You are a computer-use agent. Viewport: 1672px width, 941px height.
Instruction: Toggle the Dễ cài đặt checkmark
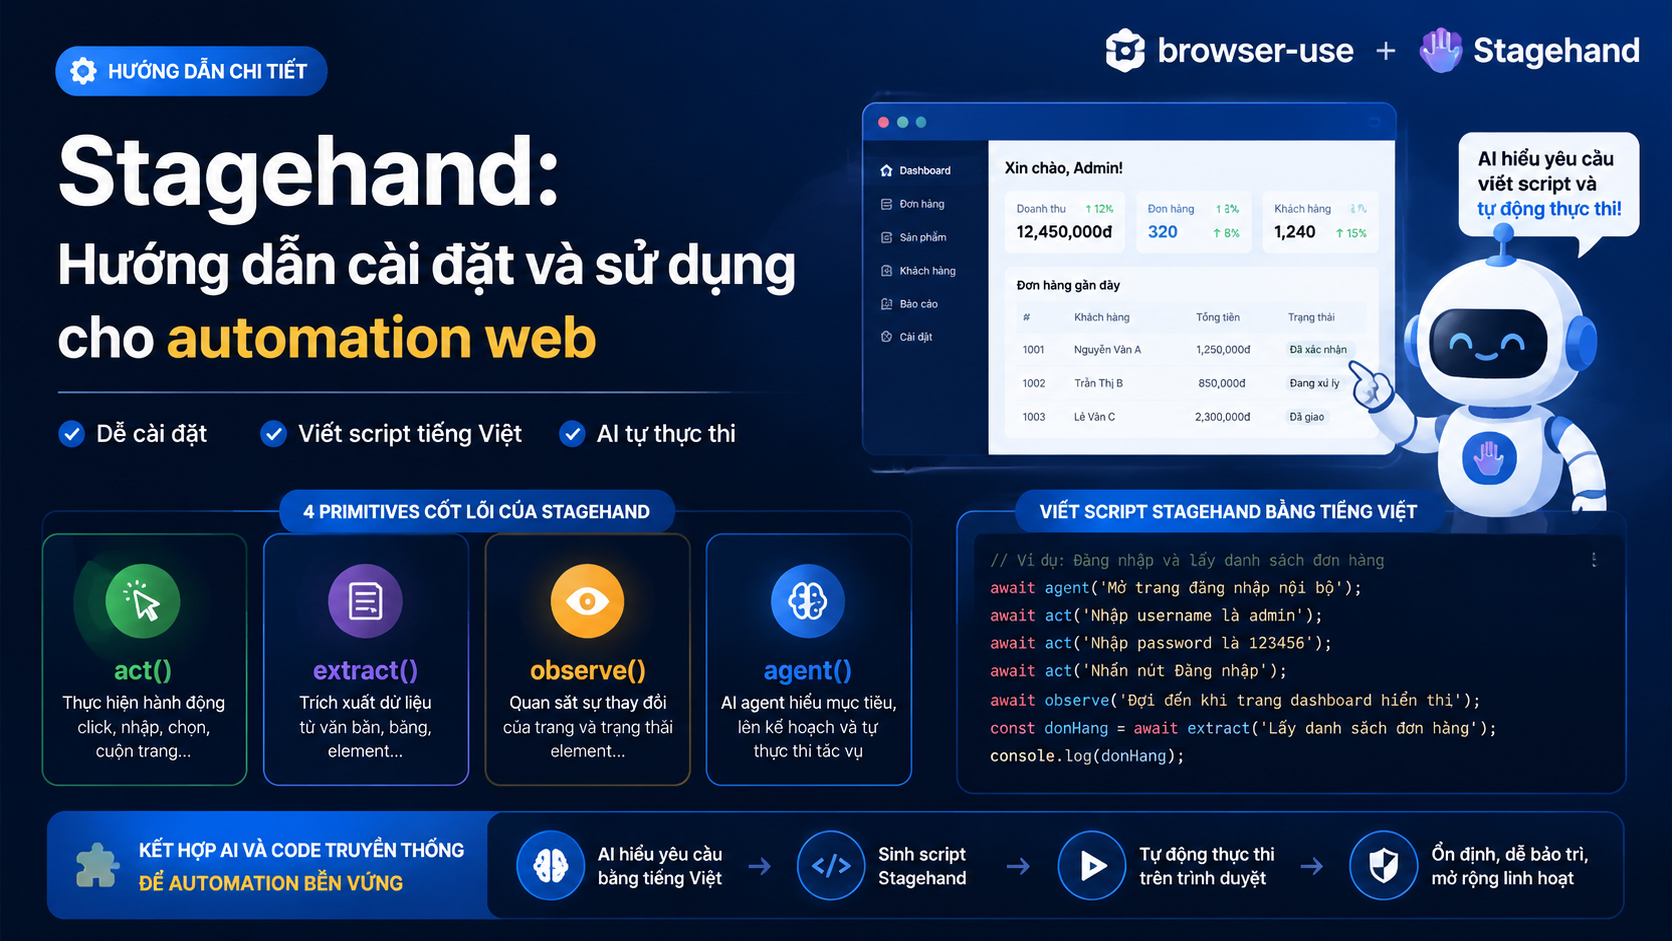point(71,434)
